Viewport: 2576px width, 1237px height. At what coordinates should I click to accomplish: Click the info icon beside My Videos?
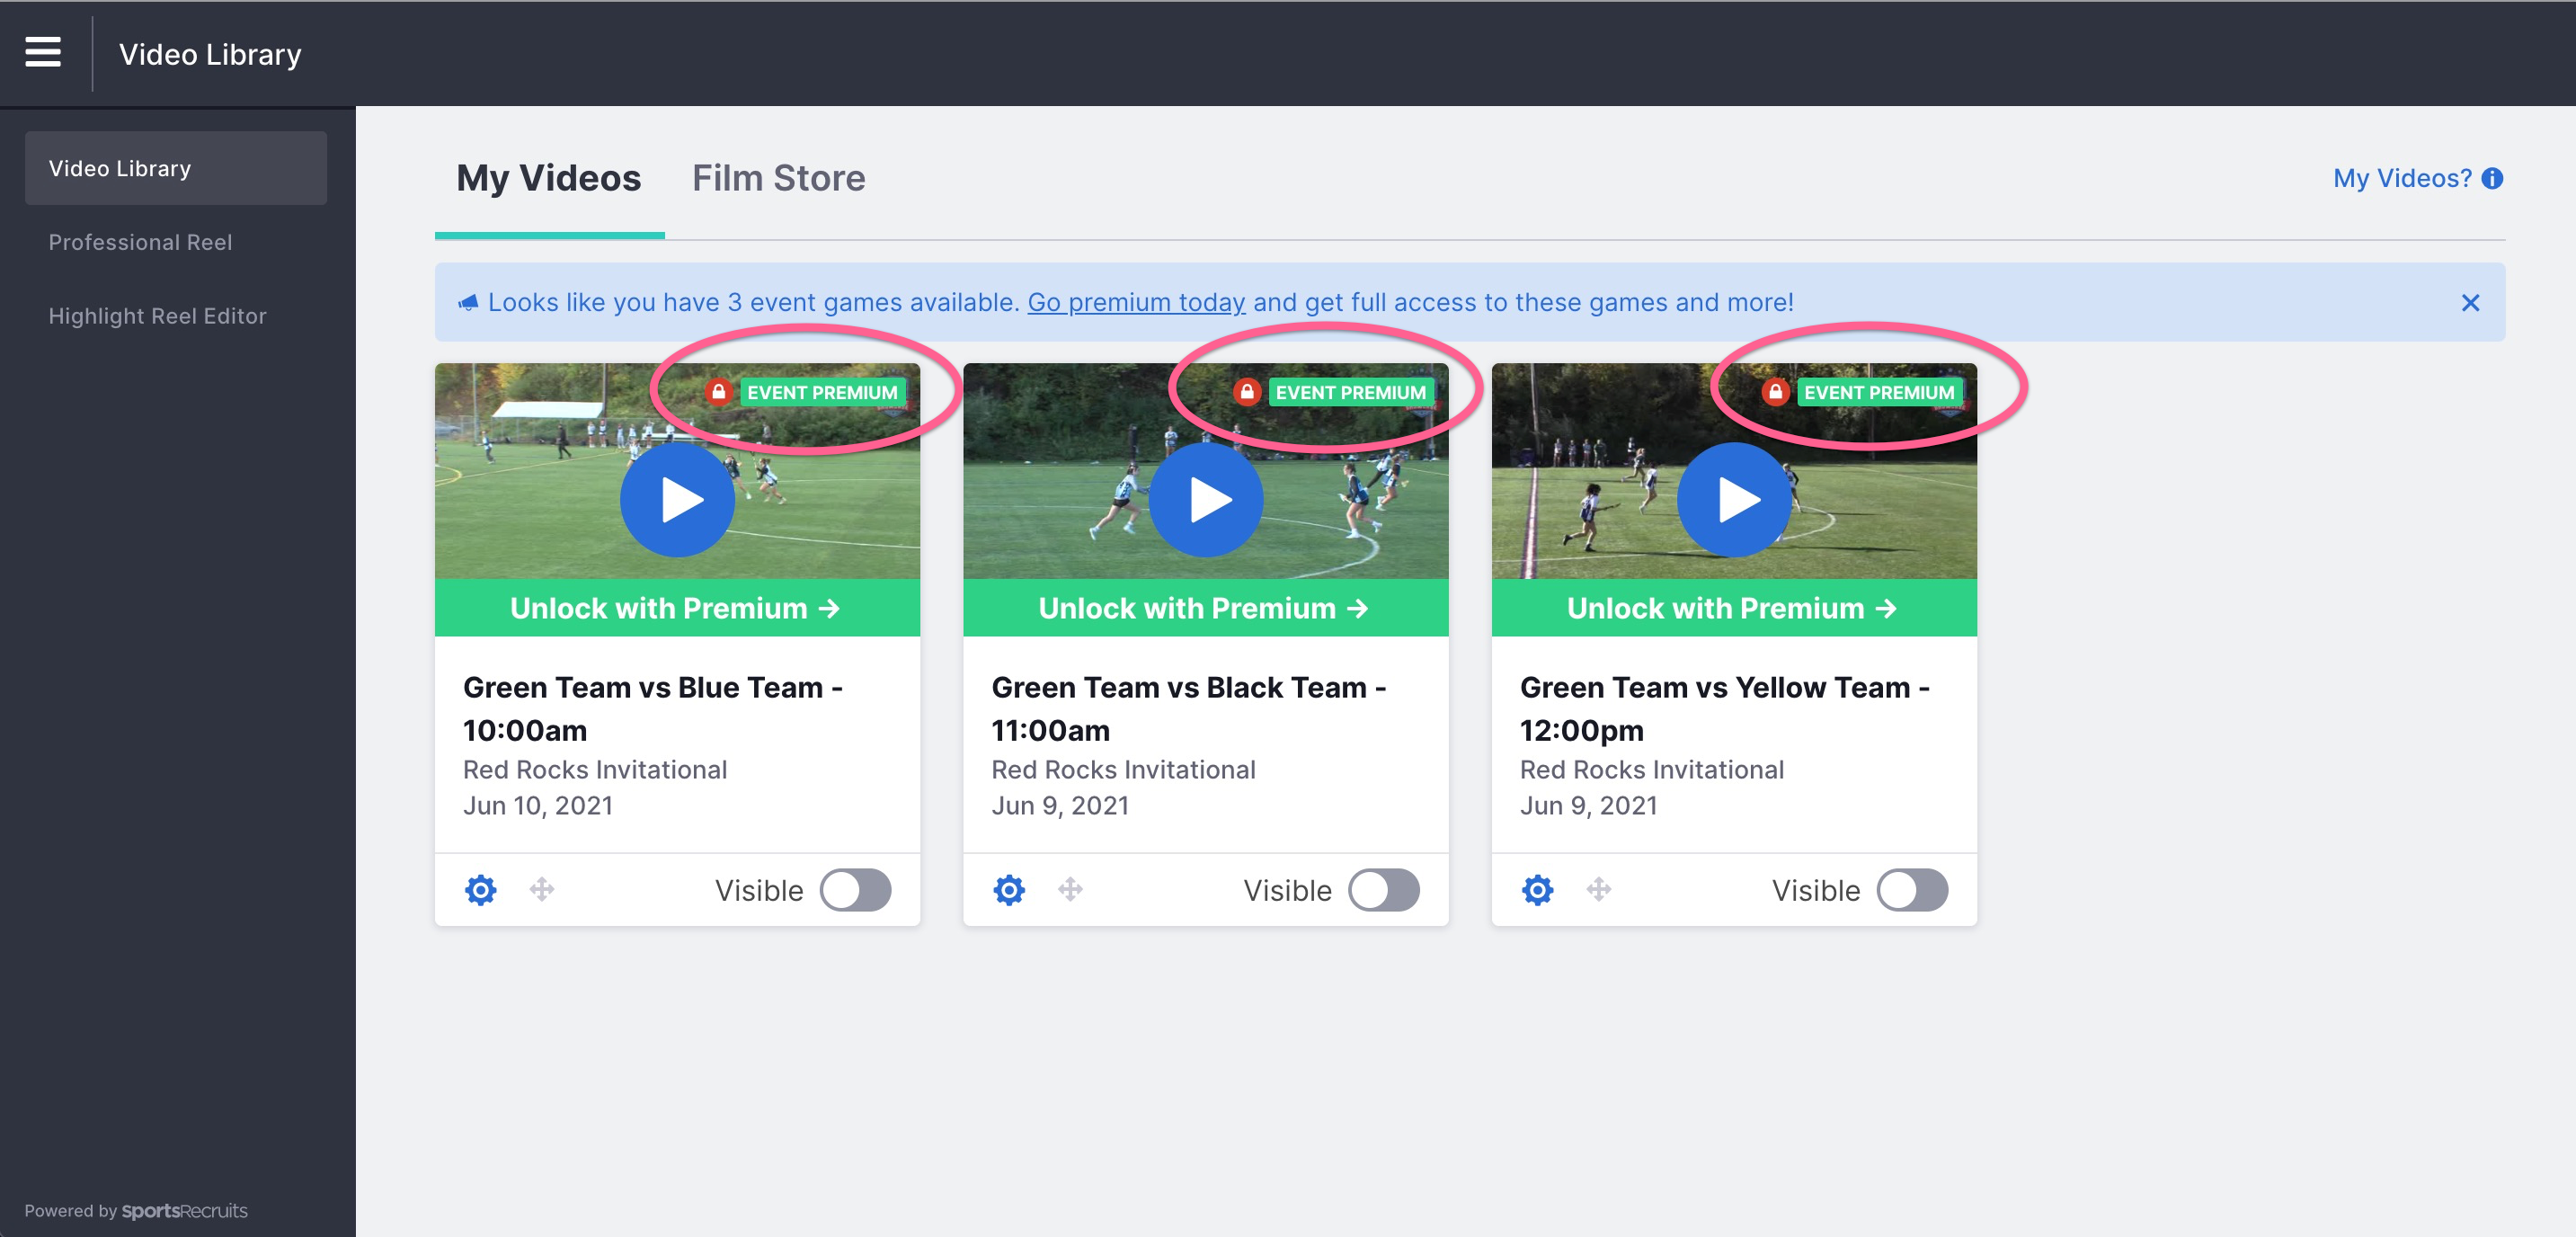pyautogui.click(x=2493, y=178)
